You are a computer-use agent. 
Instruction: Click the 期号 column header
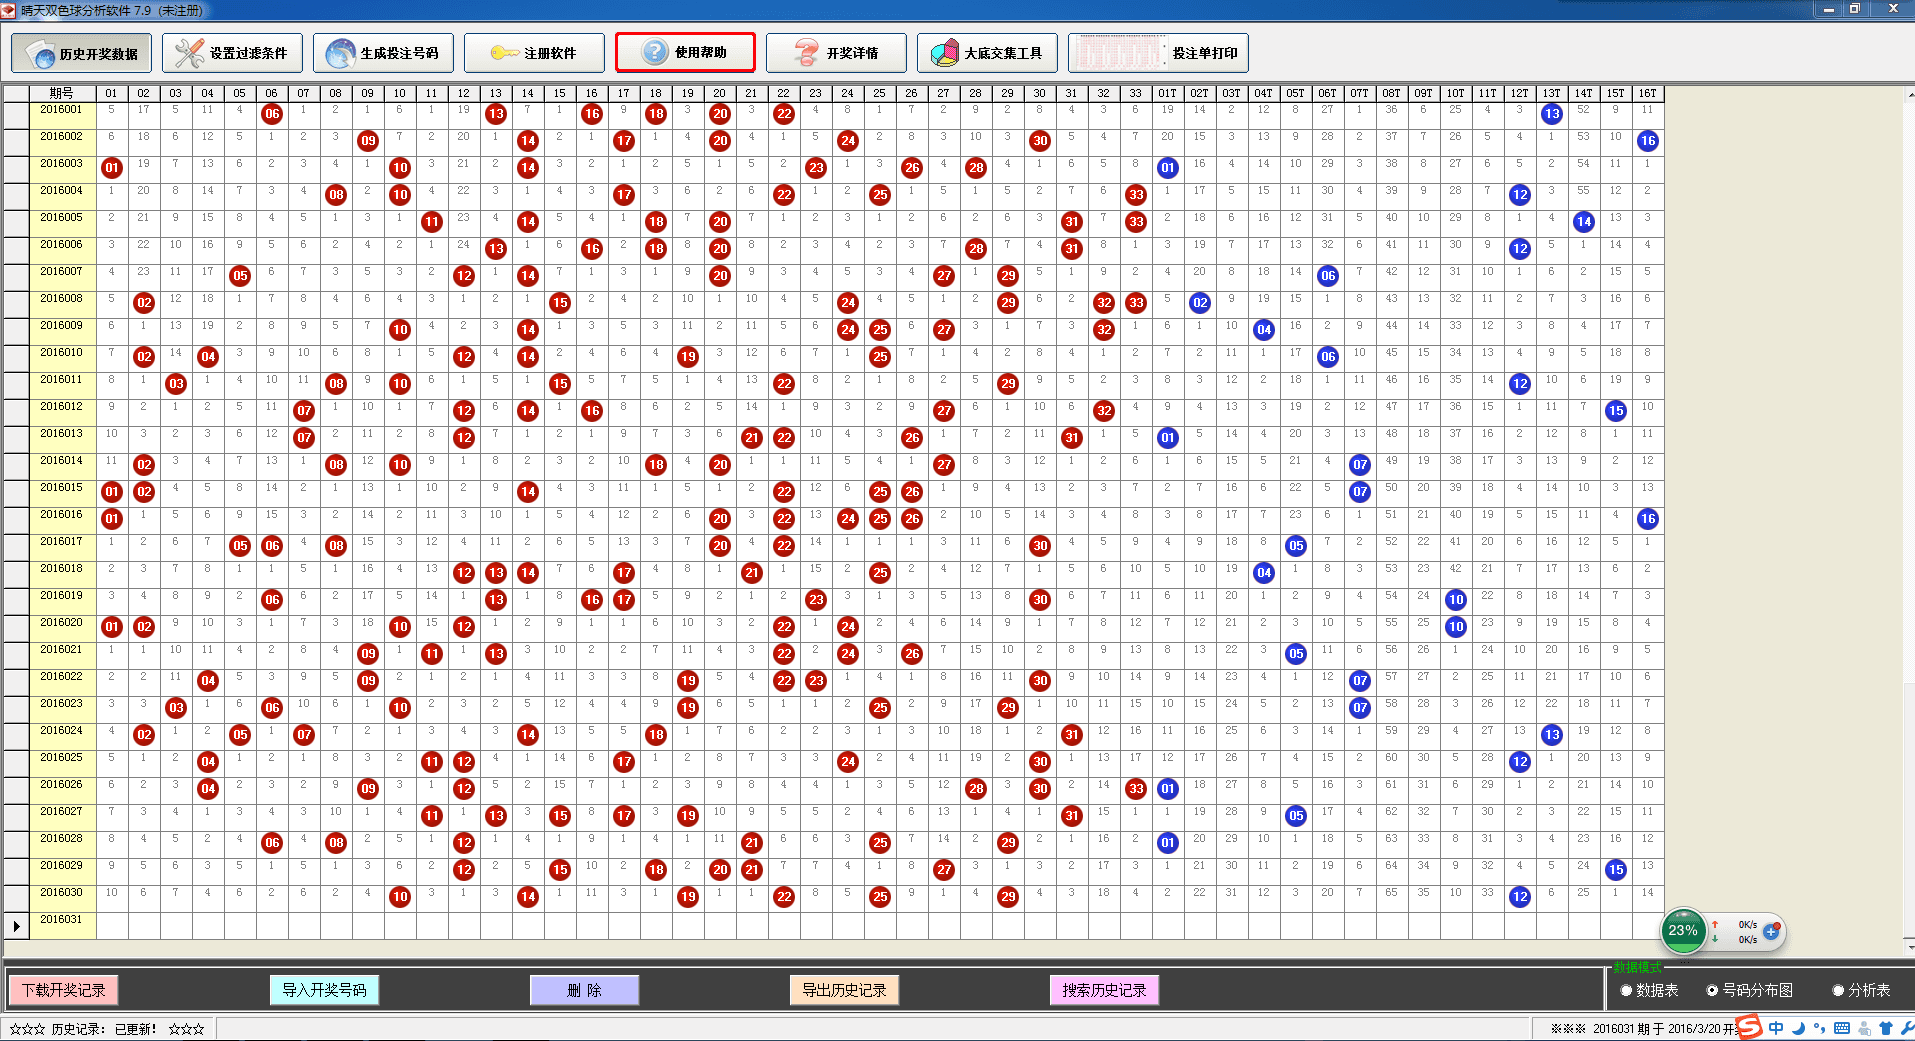pos(62,93)
